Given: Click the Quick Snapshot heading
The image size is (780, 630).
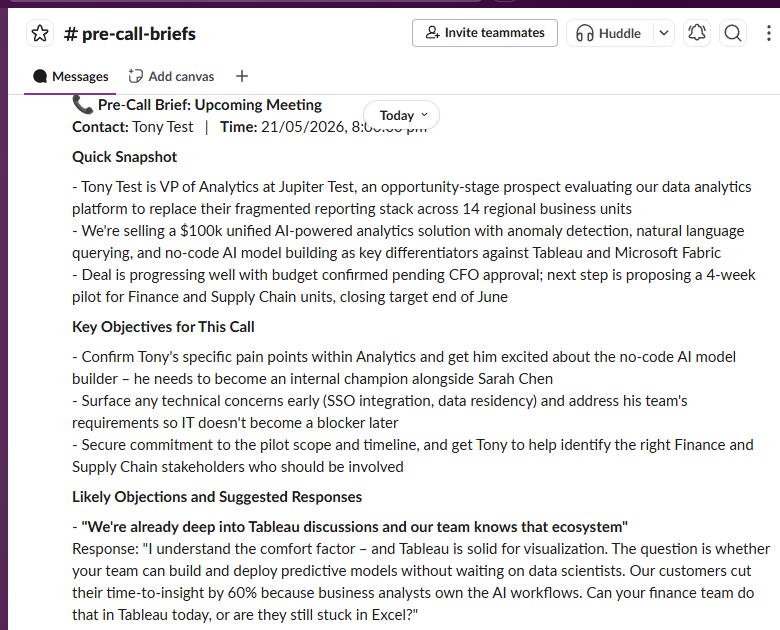Looking at the screenshot, I should point(124,157).
